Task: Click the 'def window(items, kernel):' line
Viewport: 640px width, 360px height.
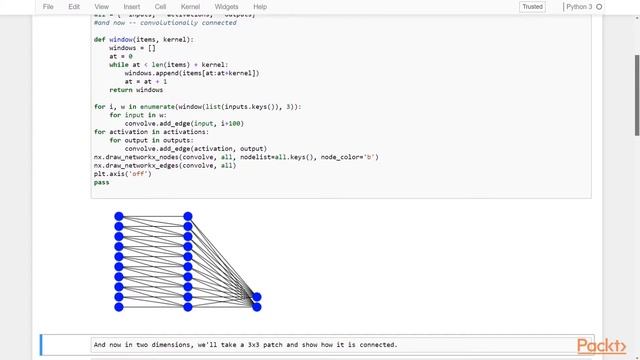Action: coord(144,40)
